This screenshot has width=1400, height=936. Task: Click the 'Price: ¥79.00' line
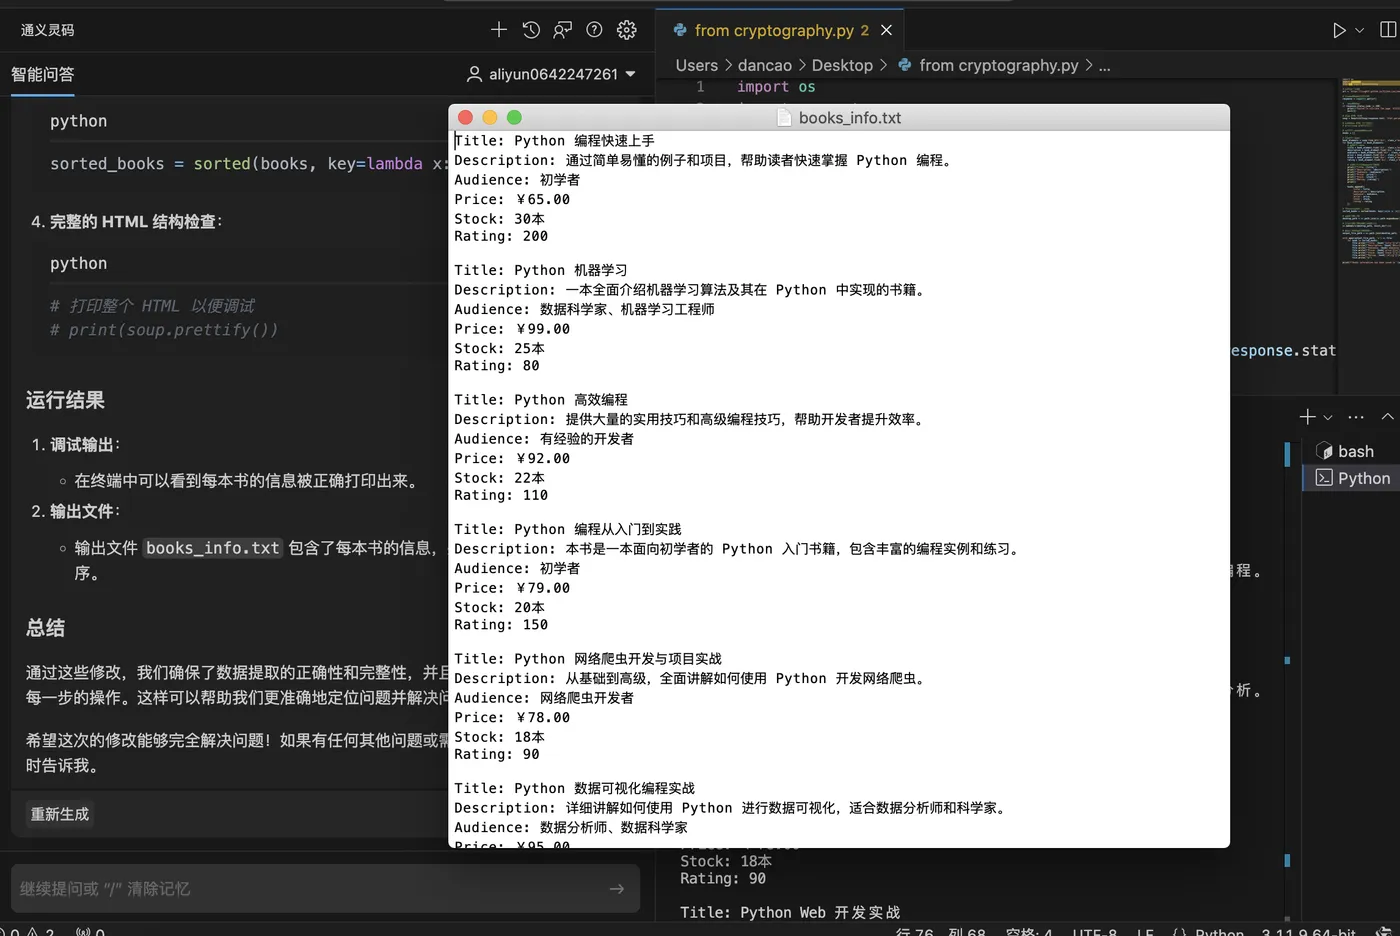(x=512, y=588)
